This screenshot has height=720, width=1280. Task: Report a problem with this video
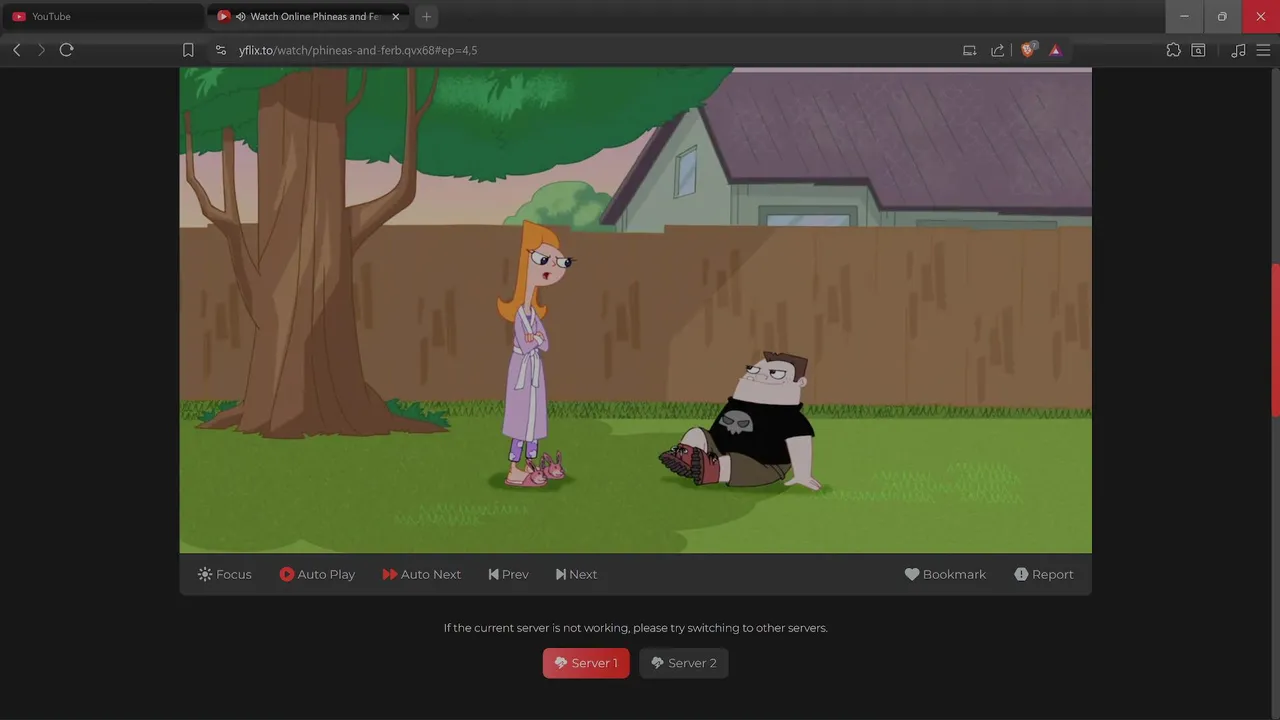(x=1044, y=574)
